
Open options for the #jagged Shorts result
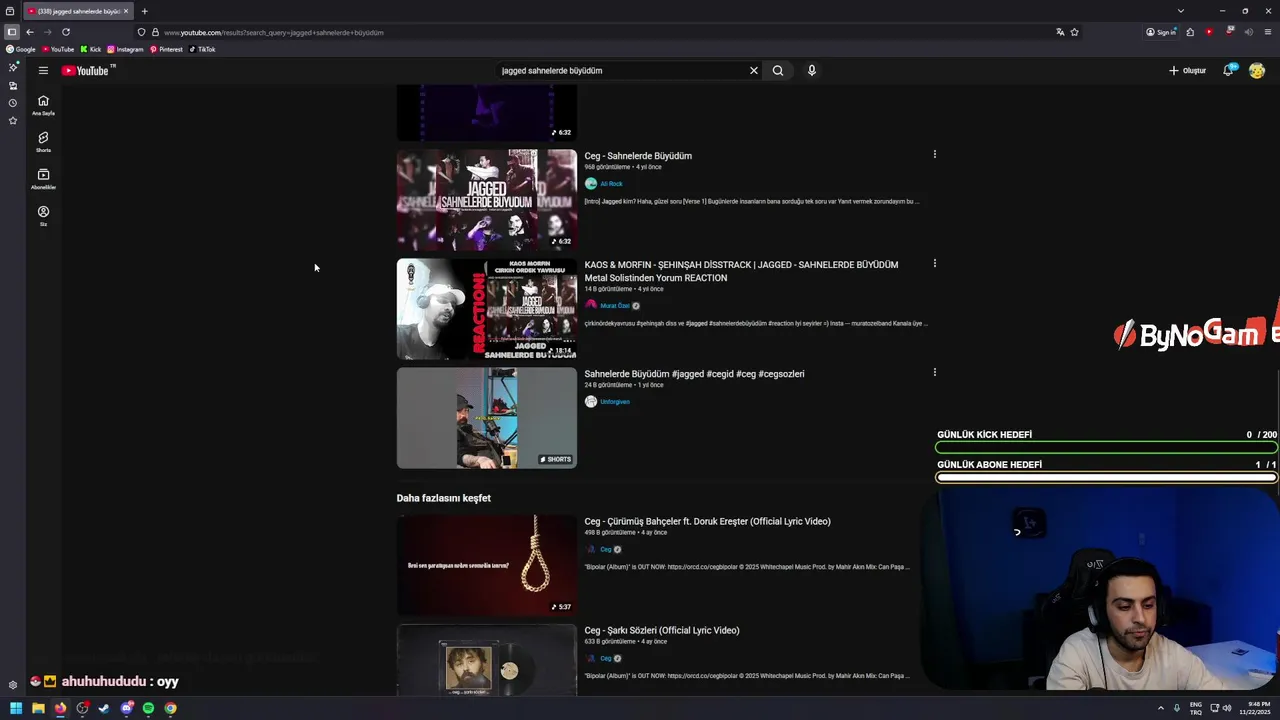pos(935,372)
